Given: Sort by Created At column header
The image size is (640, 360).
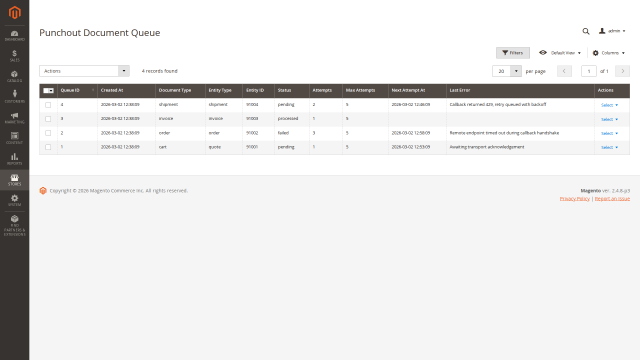Looking at the screenshot, I should click(x=126, y=90).
